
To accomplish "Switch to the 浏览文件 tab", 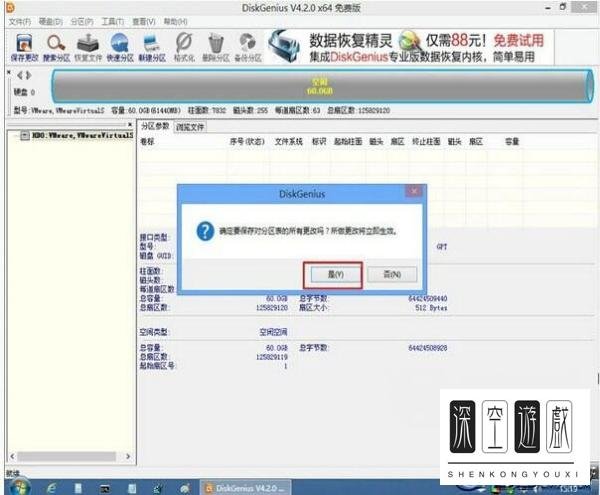I will [190, 127].
